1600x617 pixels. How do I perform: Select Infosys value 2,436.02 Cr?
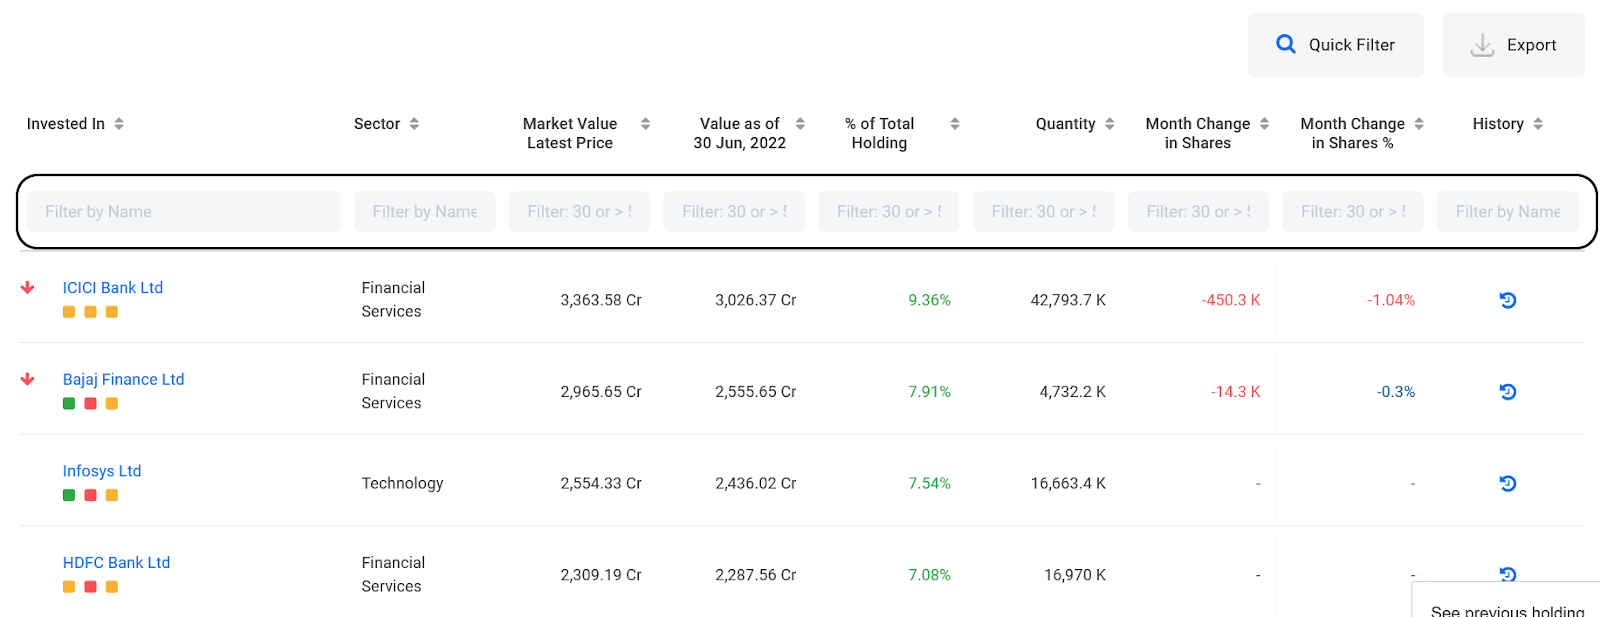[756, 483]
